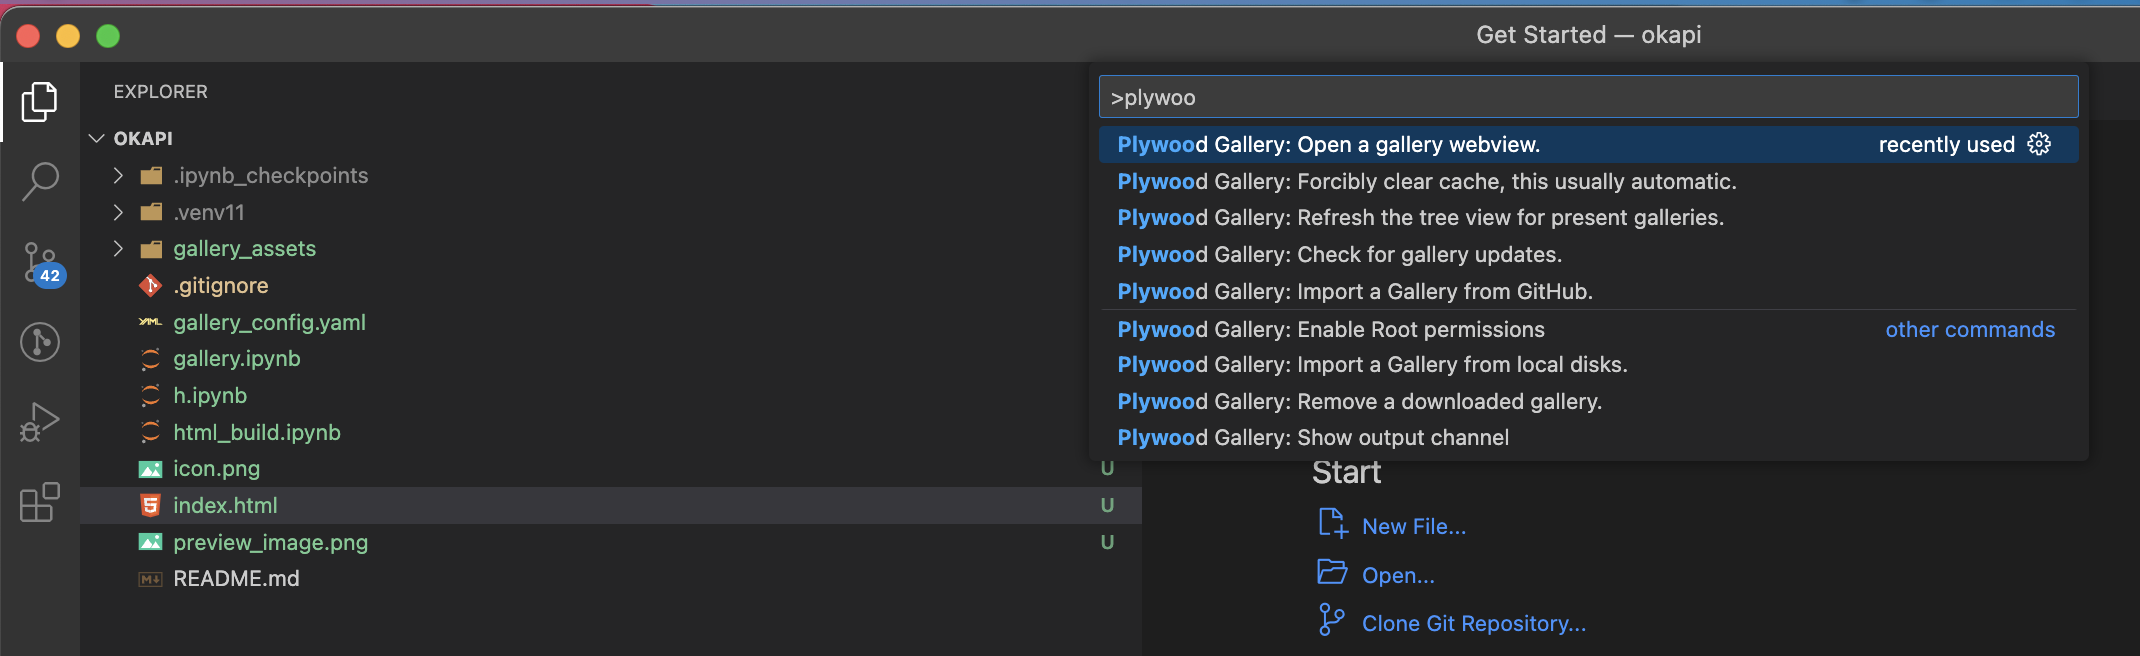Click the Open folder icon under Start
This screenshot has height=656, width=2140.
[x=1332, y=572]
